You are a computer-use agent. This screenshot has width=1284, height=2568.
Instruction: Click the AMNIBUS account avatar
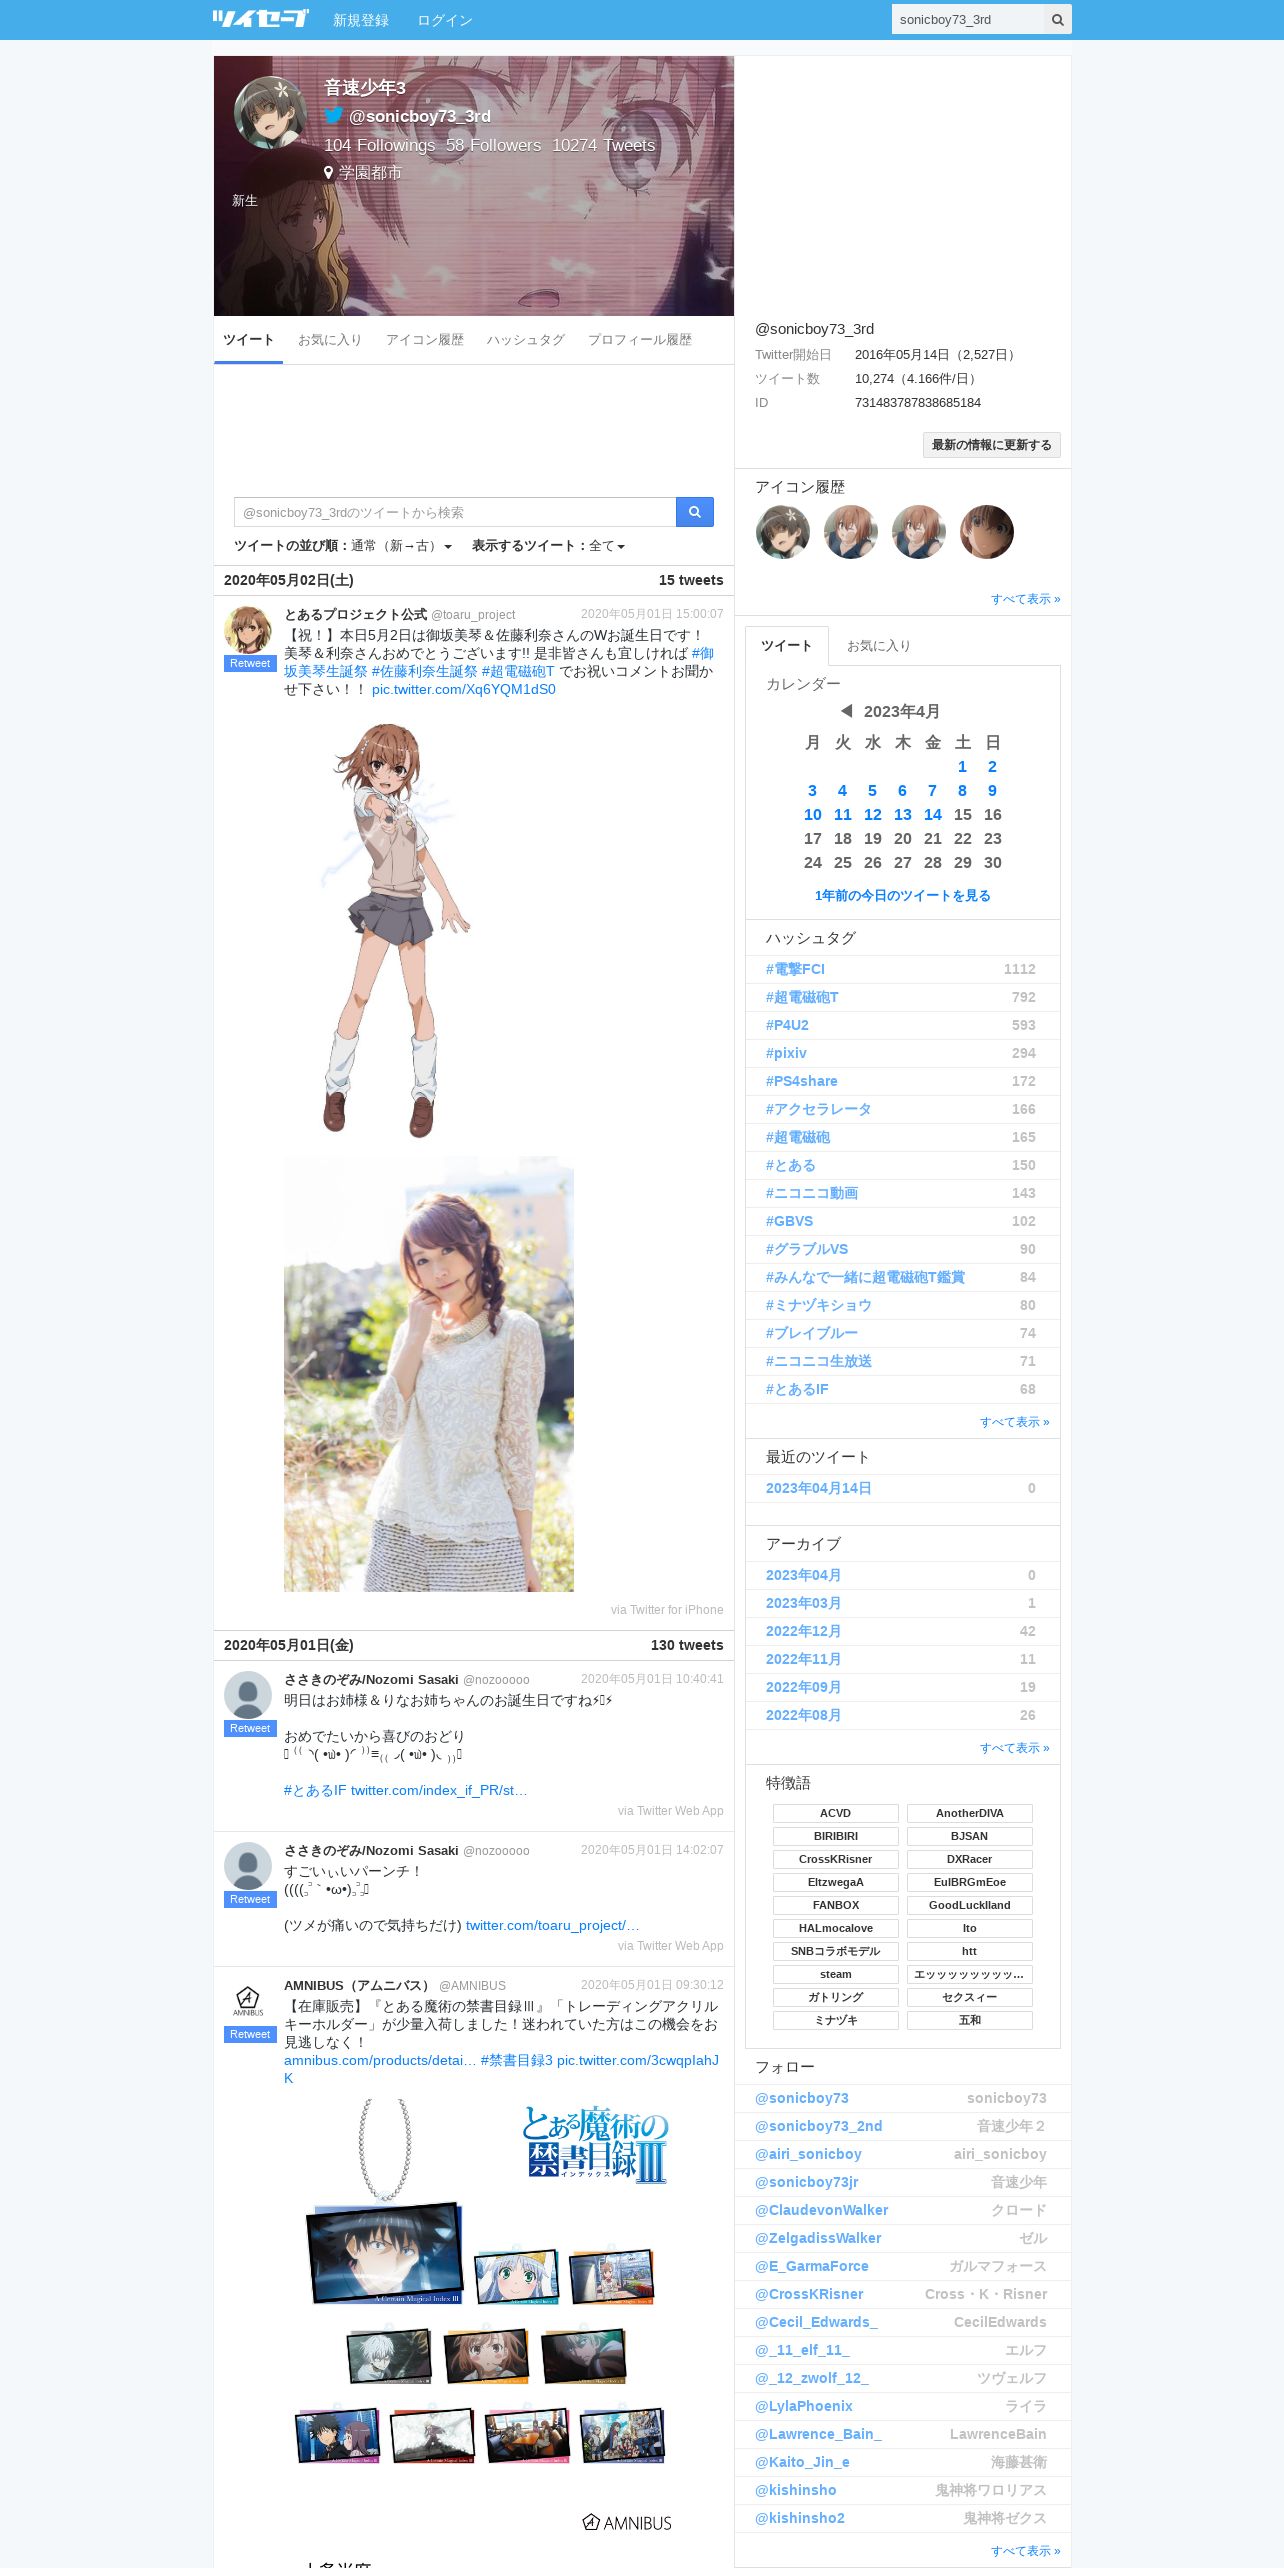tap(248, 2001)
